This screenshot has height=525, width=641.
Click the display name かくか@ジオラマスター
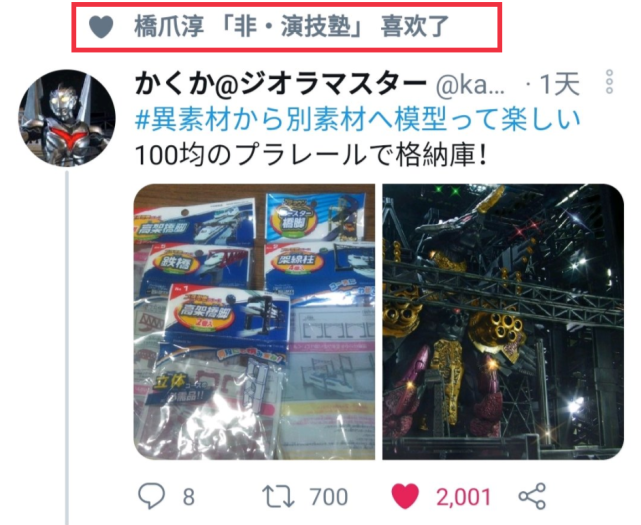(281, 85)
